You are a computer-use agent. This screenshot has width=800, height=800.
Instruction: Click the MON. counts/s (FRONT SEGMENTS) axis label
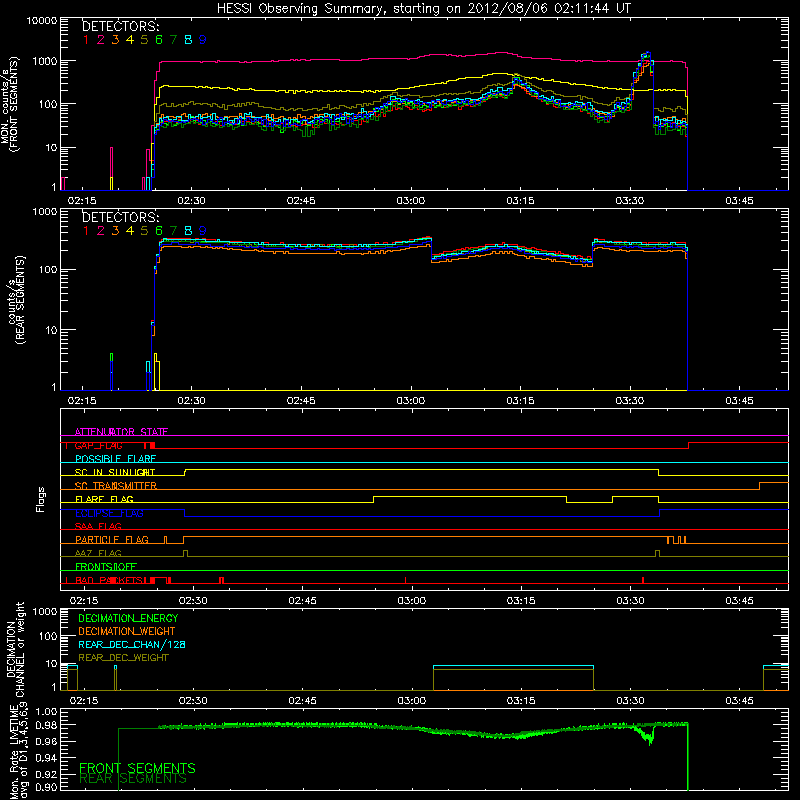coord(10,104)
